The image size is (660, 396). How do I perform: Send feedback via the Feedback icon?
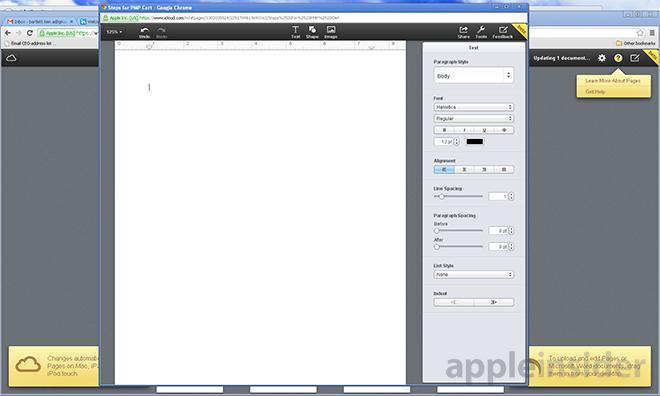[503, 32]
